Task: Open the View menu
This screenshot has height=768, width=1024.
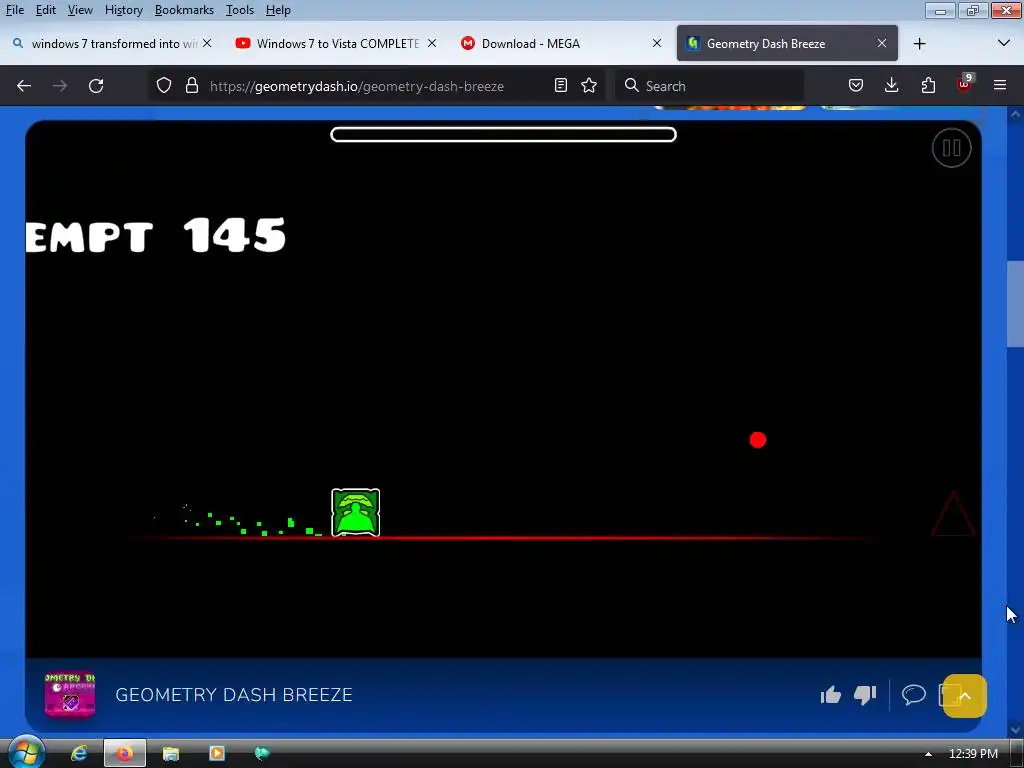Action: coord(80,10)
